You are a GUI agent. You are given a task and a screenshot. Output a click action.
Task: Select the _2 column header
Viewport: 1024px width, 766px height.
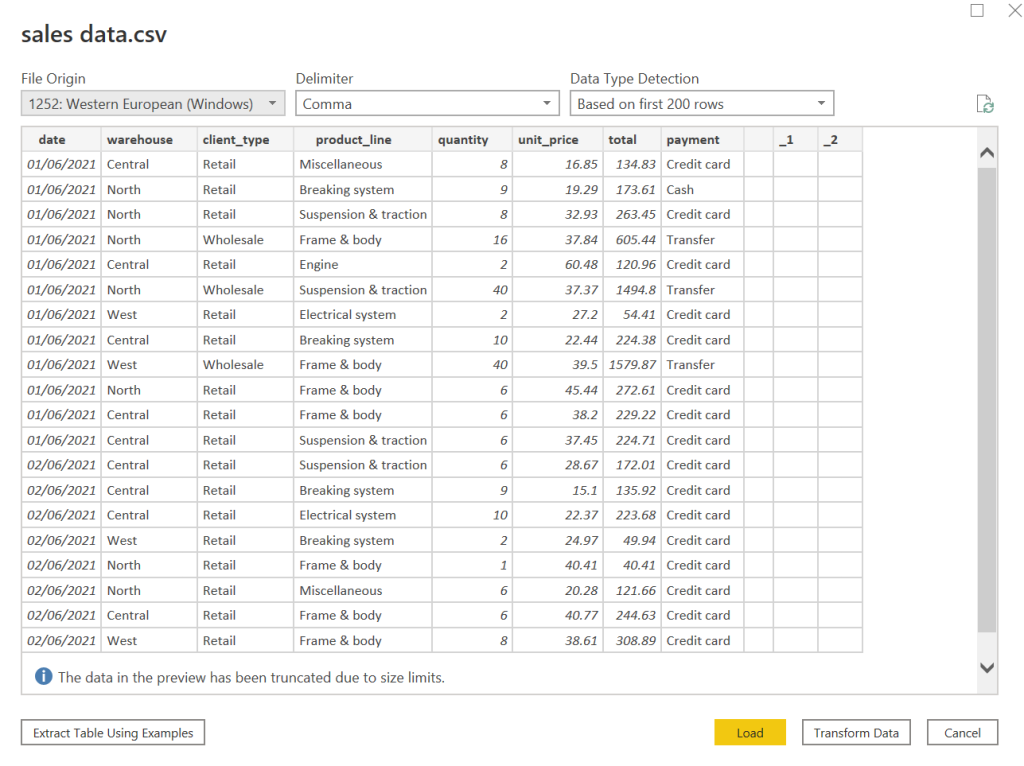coord(840,140)
